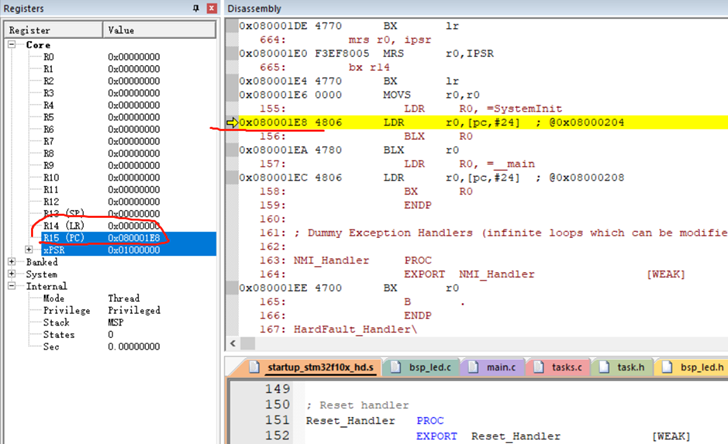
Task: Collapse the Core register group
Action: point(12,45)
